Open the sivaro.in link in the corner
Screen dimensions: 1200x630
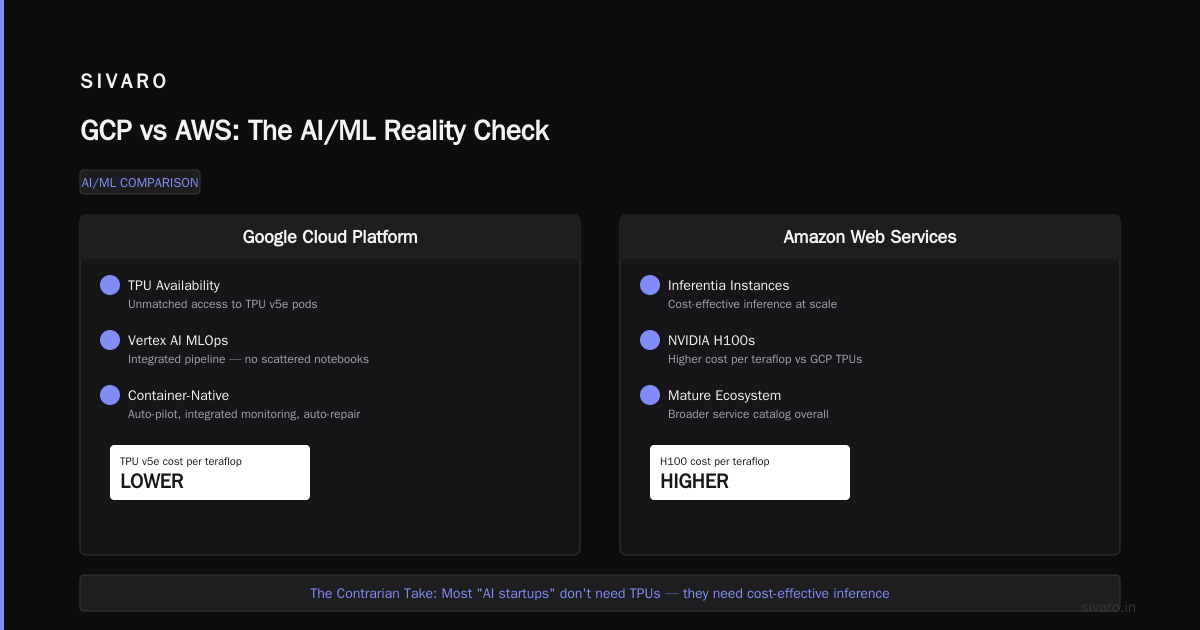point(1110,607)
